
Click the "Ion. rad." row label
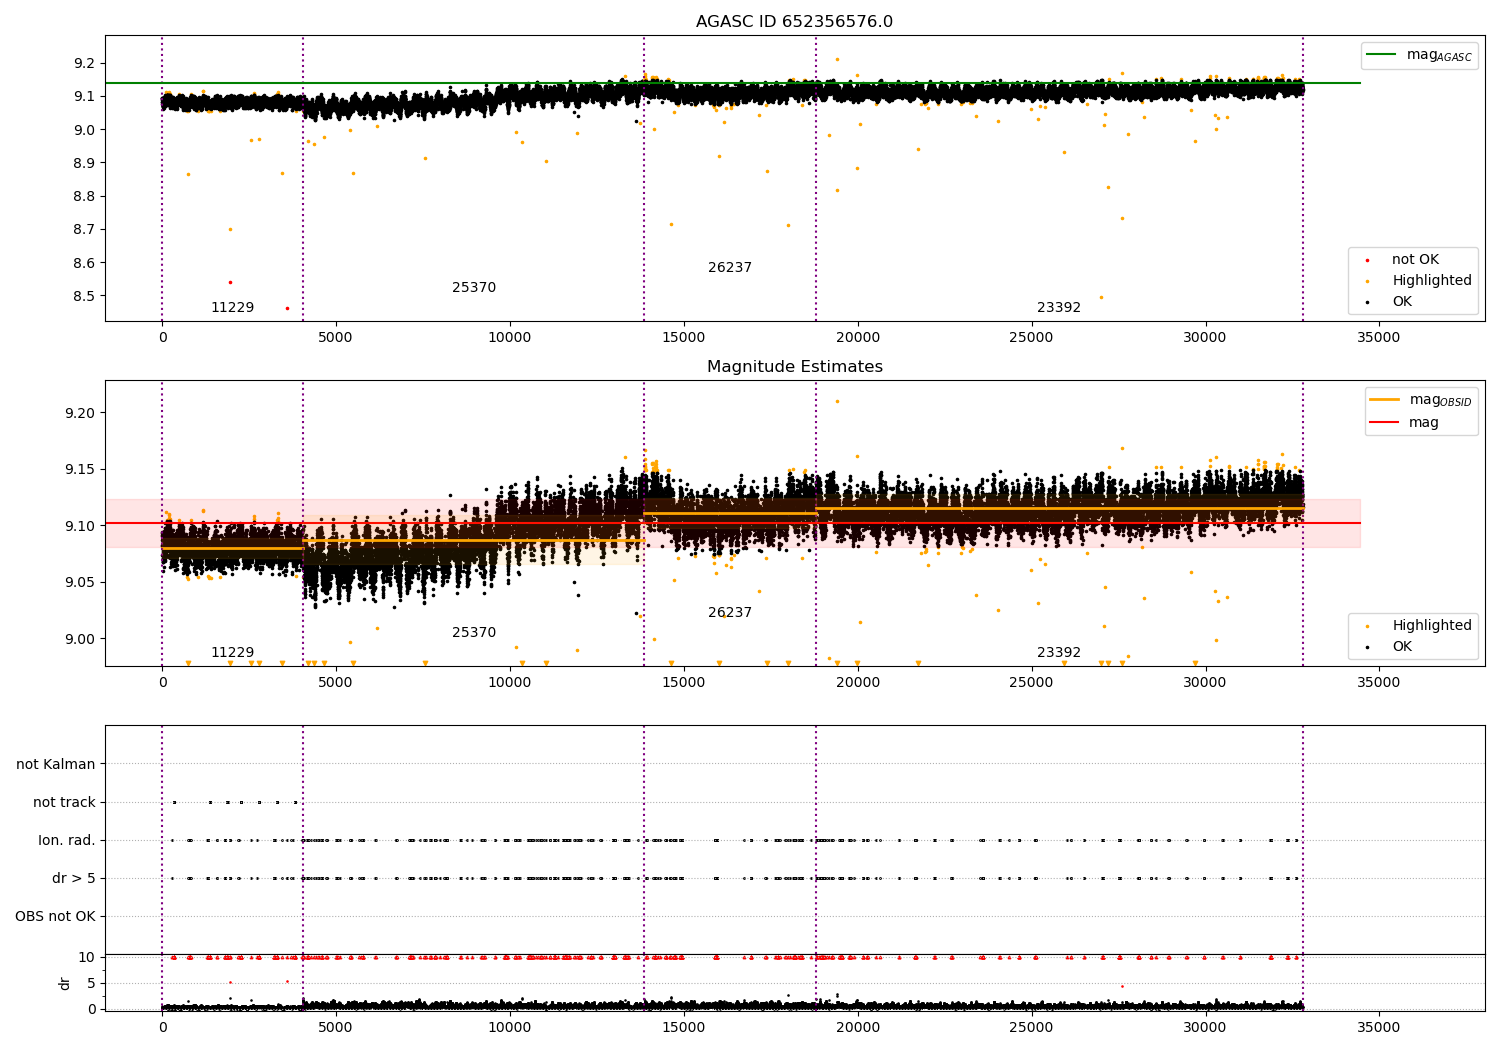[67, 840]
